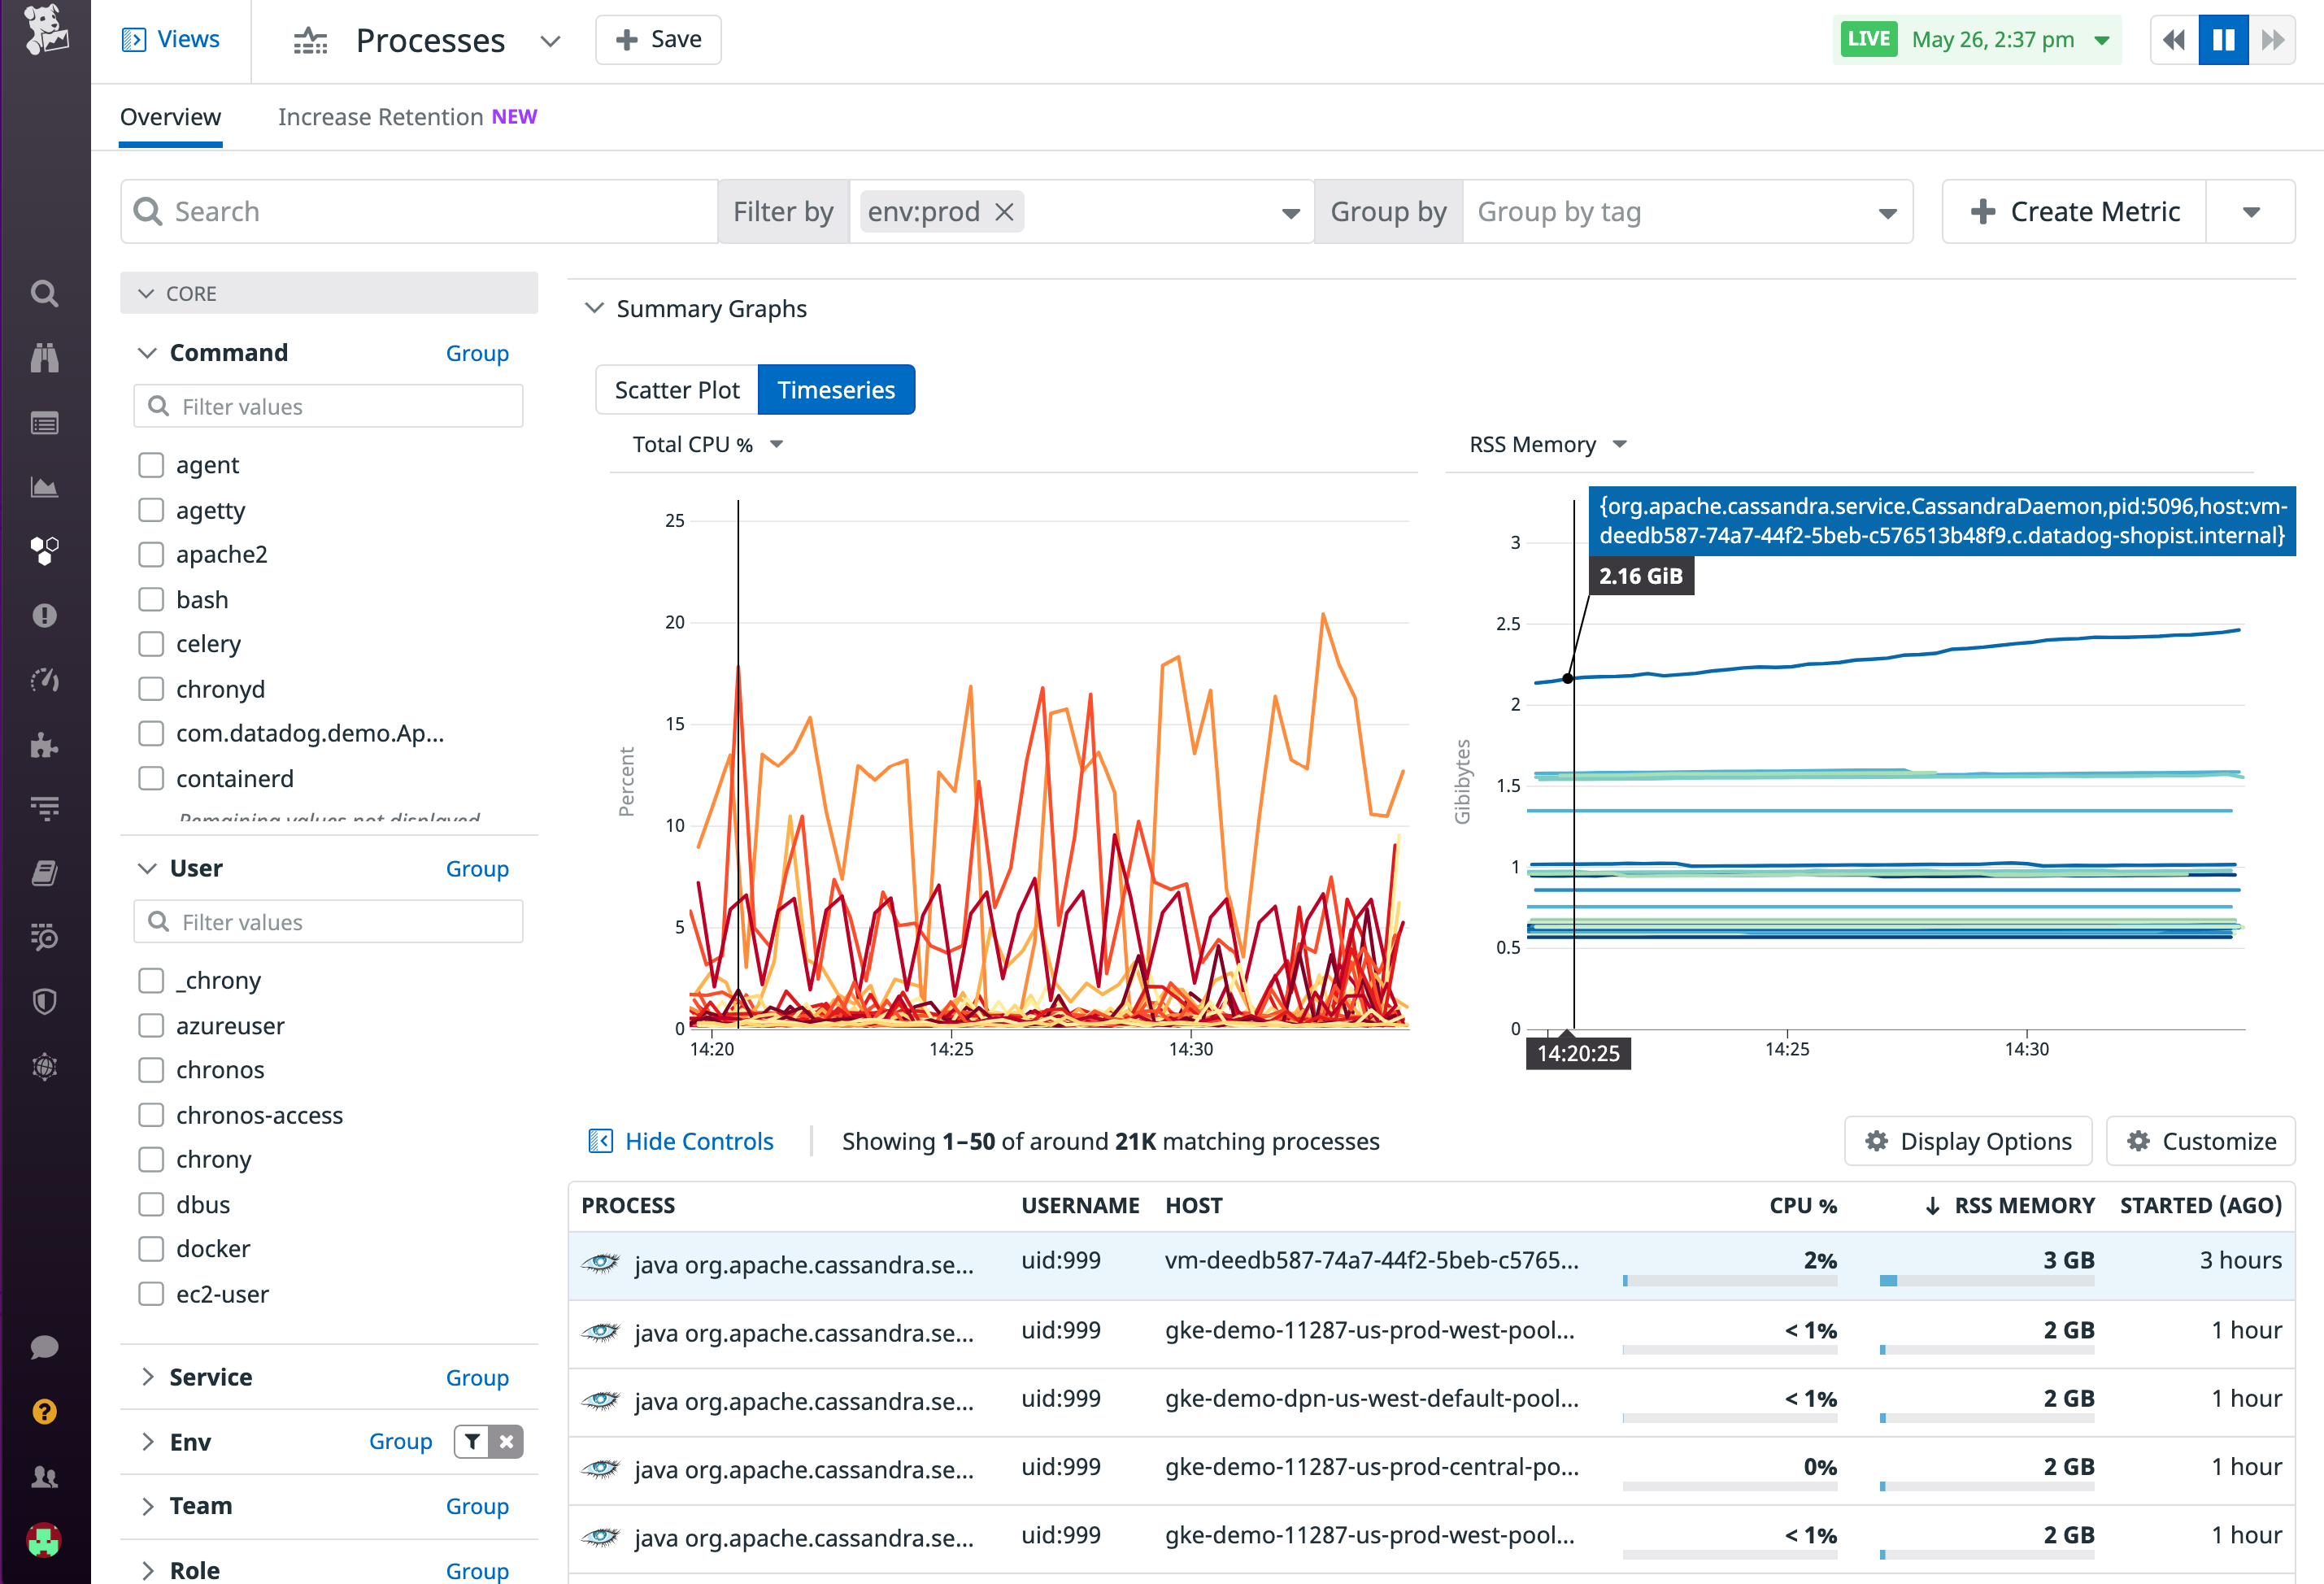The image size is (2324, 1584).
Task: Select the Scatter Plot view
Action: click(676, 389)
